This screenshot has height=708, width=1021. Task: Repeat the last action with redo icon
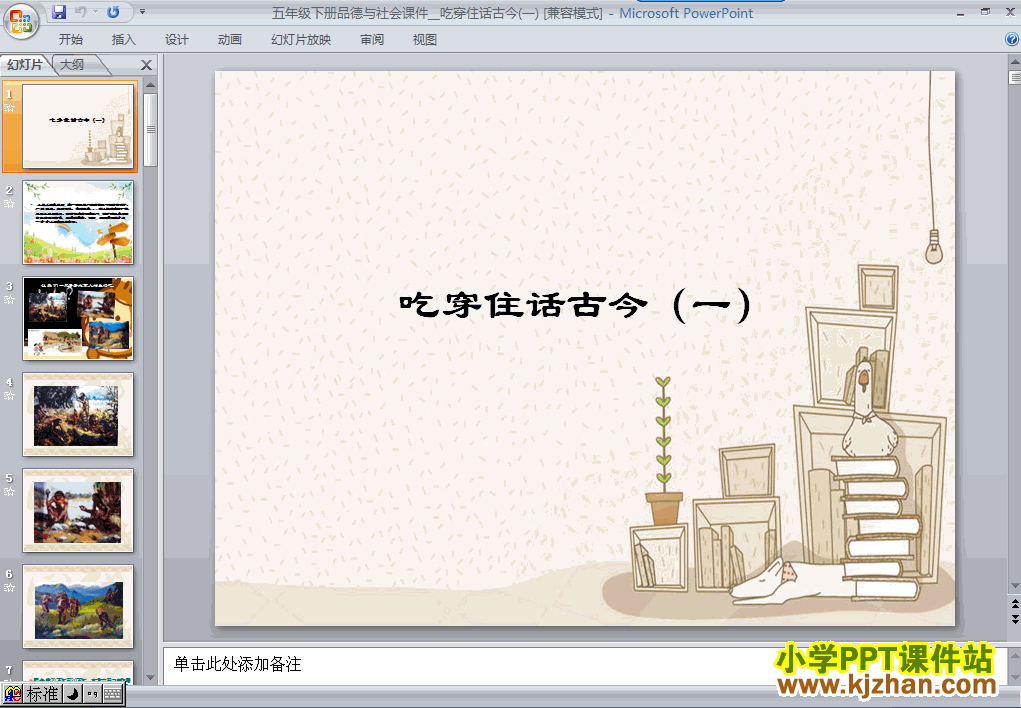[113, 12]
